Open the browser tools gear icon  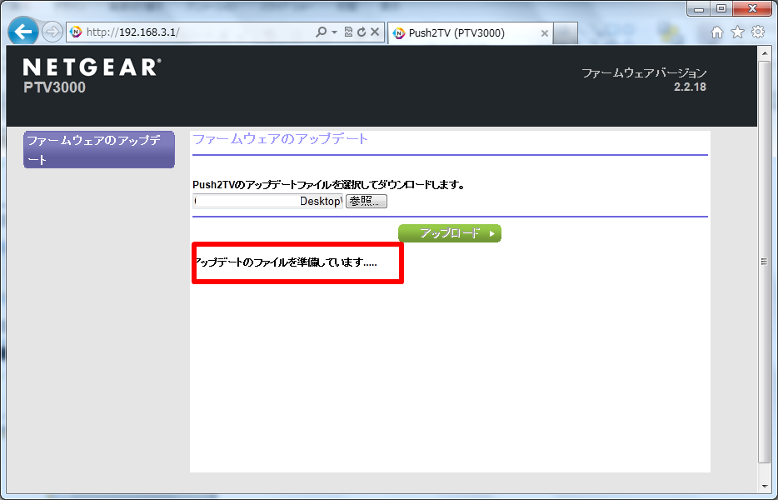click(758, 32)
